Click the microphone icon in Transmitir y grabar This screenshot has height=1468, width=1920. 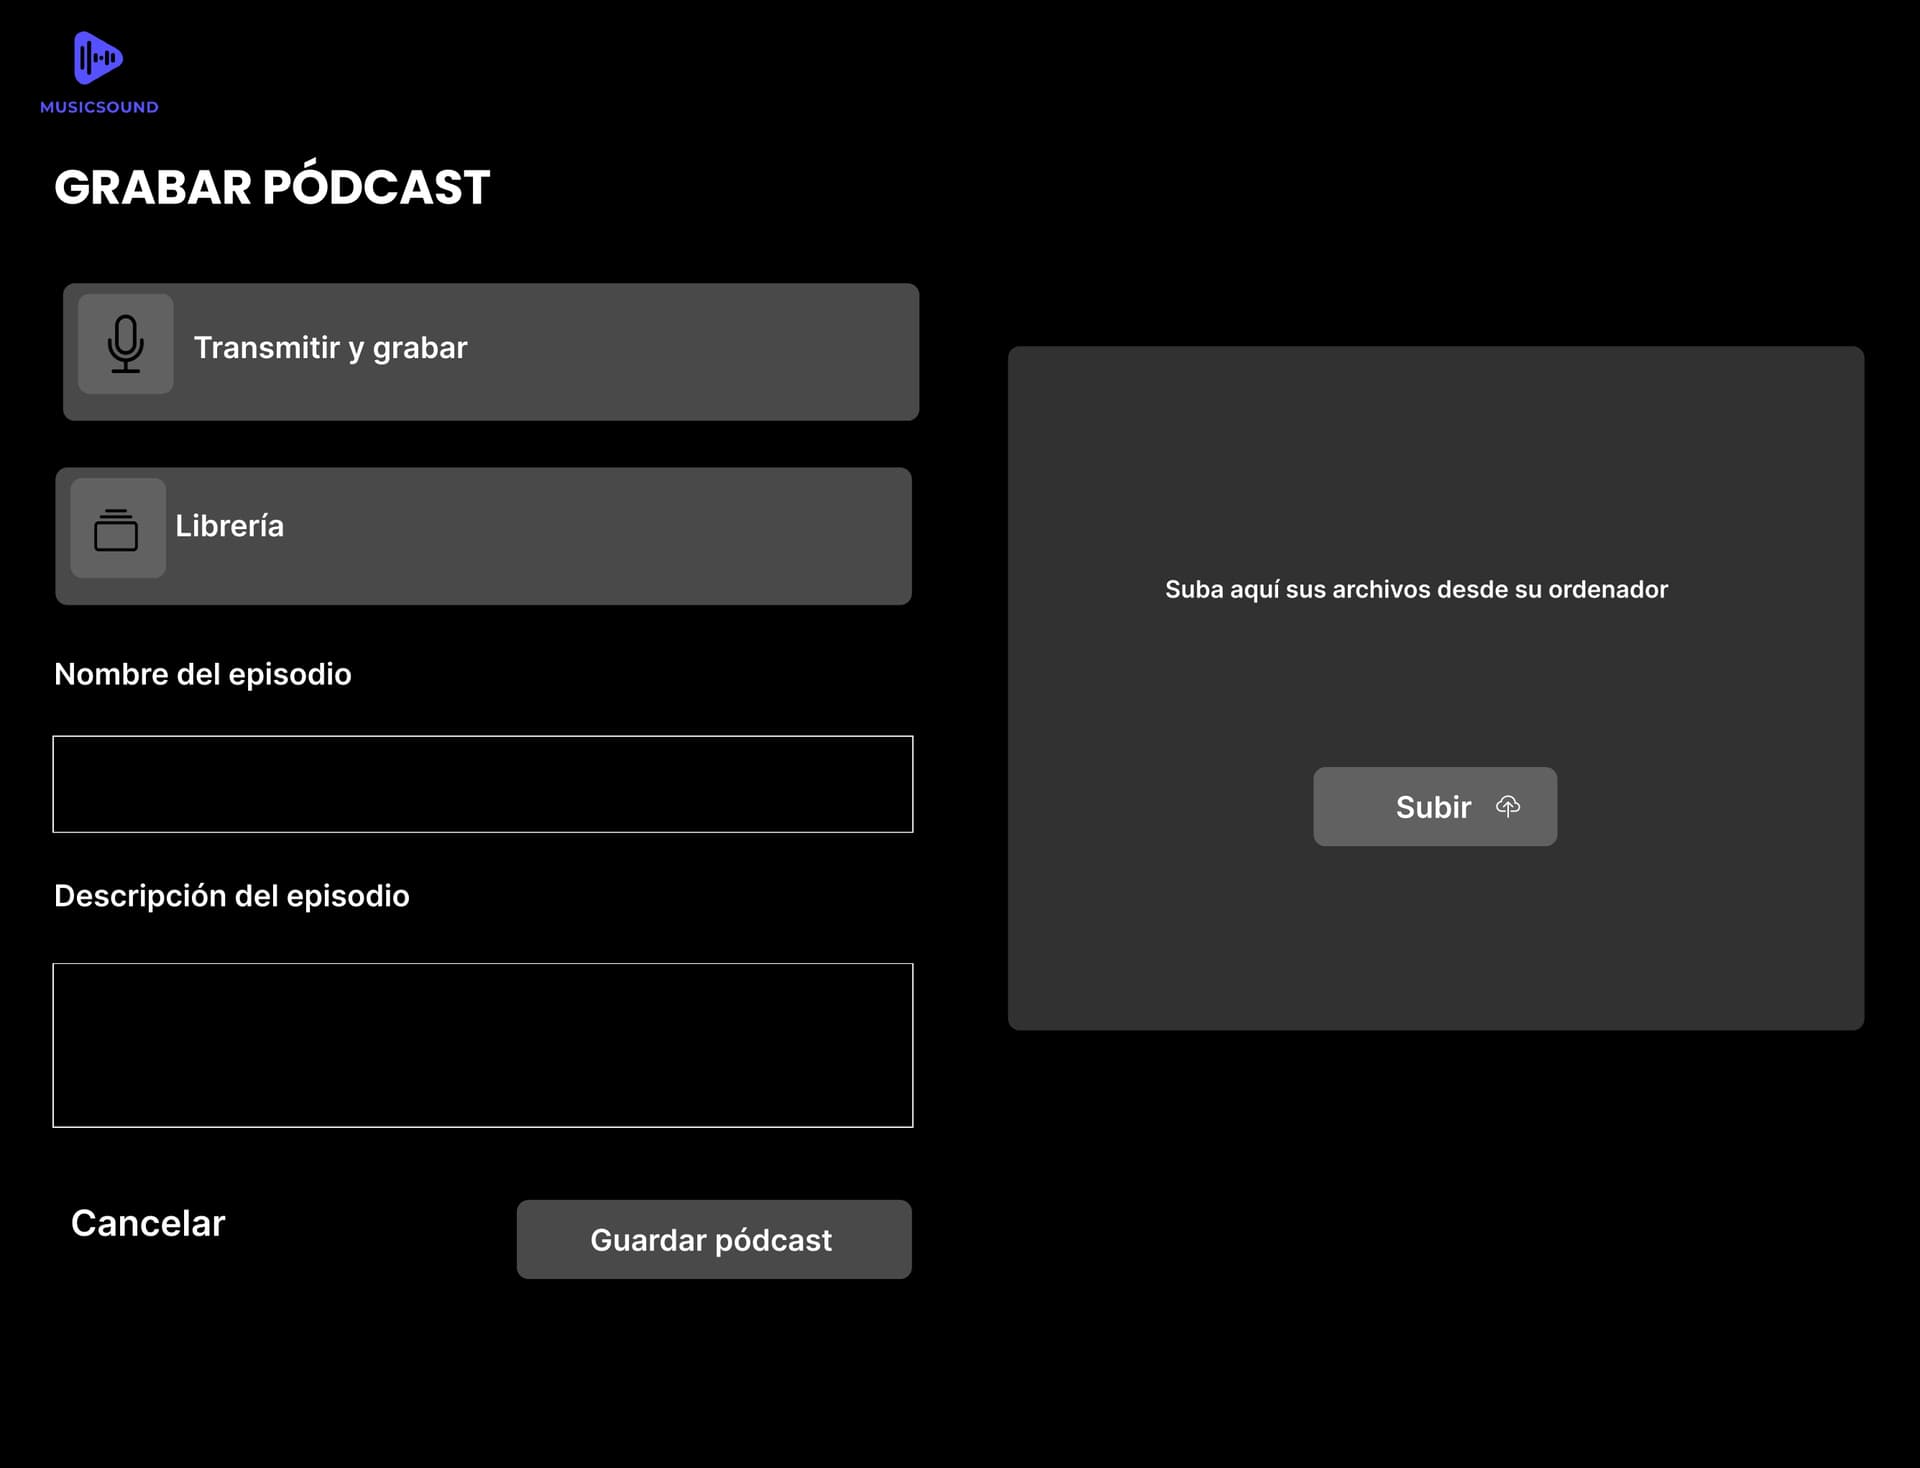point(126,343)
